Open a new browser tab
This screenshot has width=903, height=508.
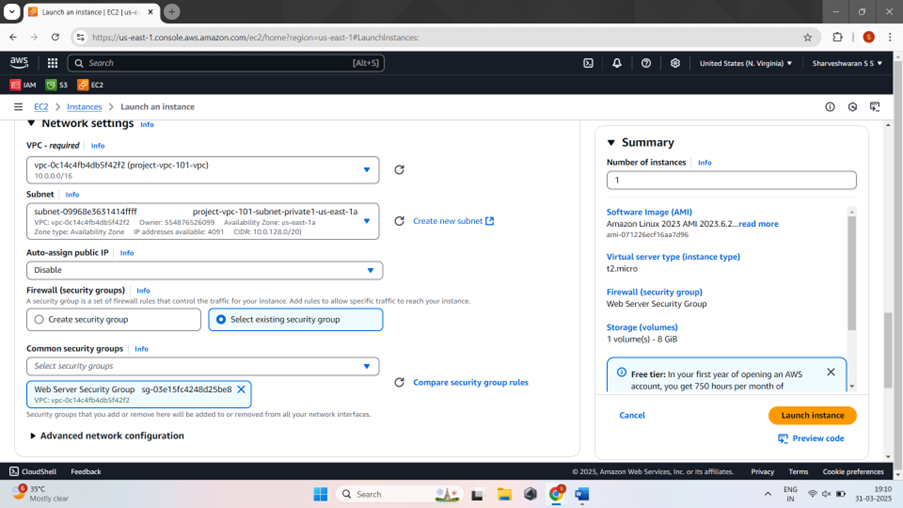(172, 12)
